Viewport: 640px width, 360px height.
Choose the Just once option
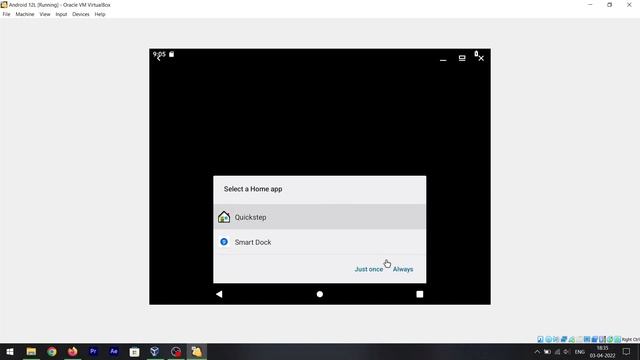(x=369, y=269)
